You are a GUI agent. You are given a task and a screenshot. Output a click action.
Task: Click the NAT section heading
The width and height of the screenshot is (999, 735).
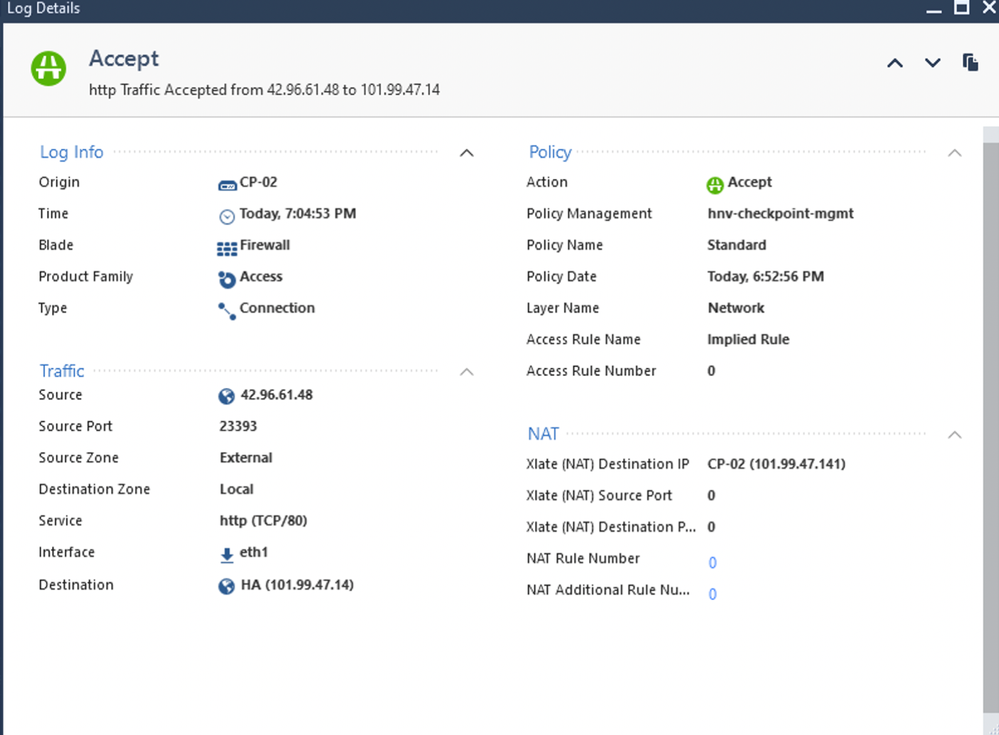[543, 434]
